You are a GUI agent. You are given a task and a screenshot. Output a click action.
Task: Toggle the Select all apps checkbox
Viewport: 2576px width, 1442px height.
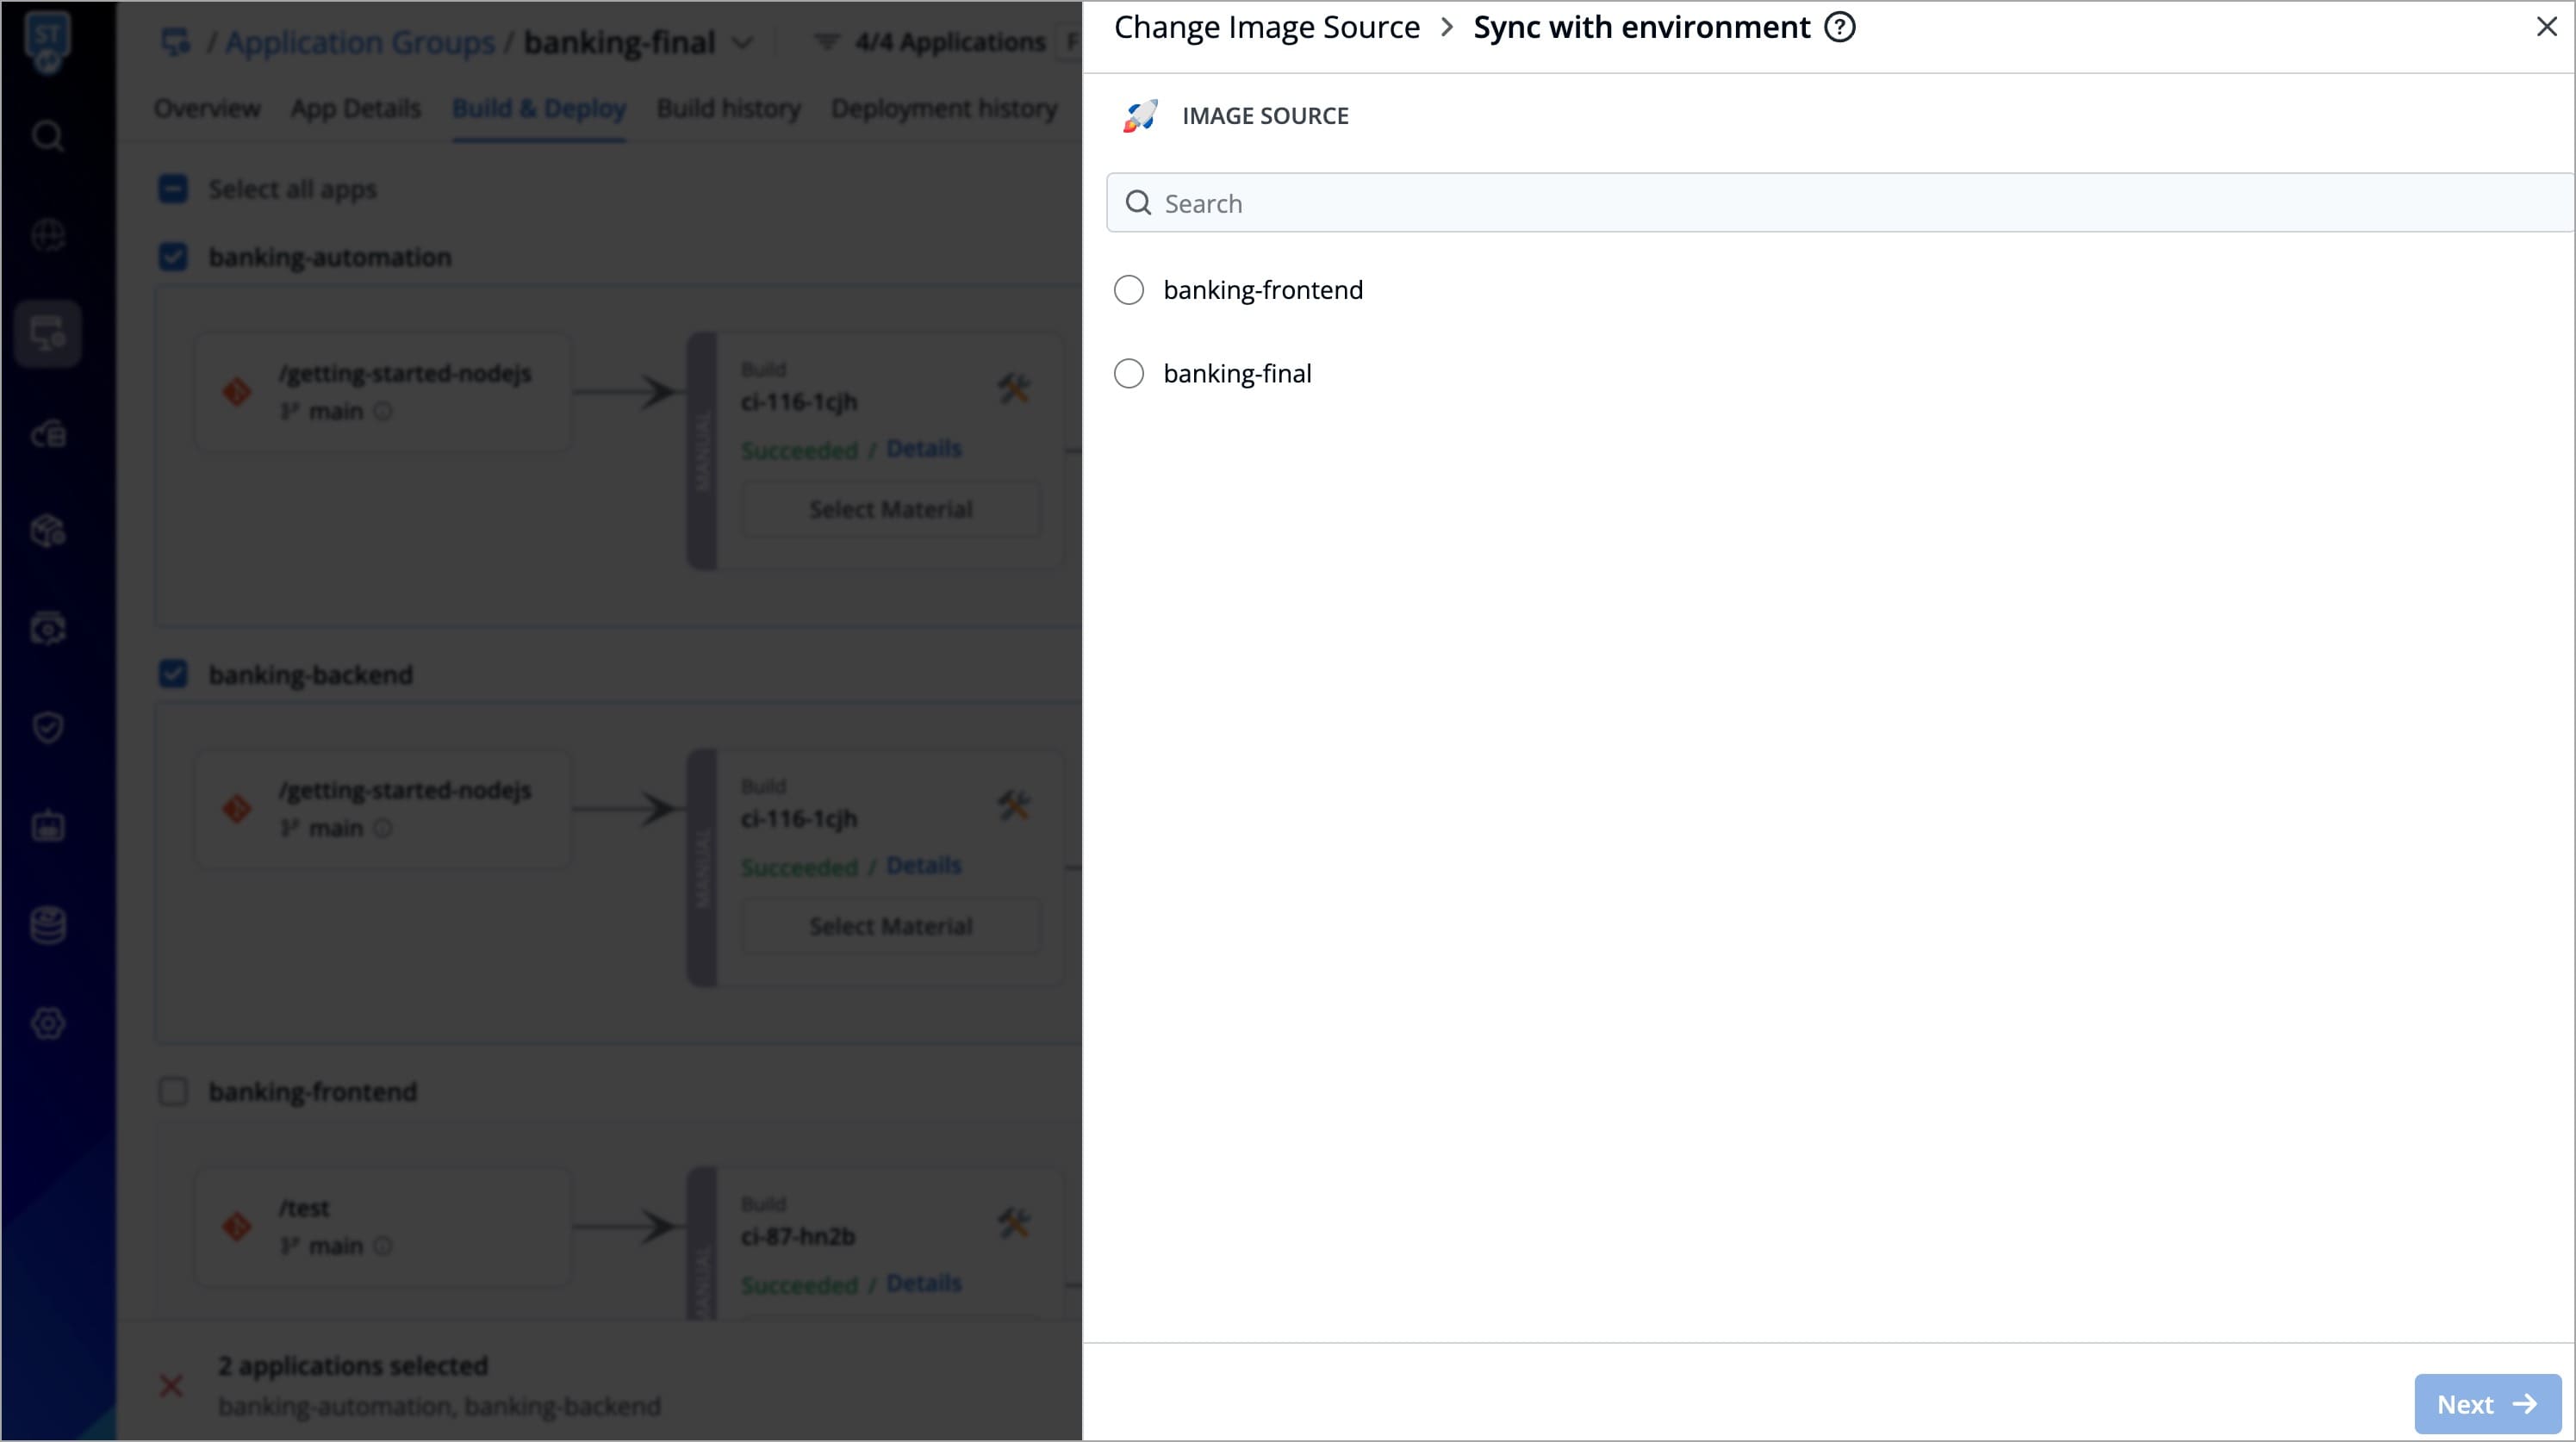pos(173,189)
